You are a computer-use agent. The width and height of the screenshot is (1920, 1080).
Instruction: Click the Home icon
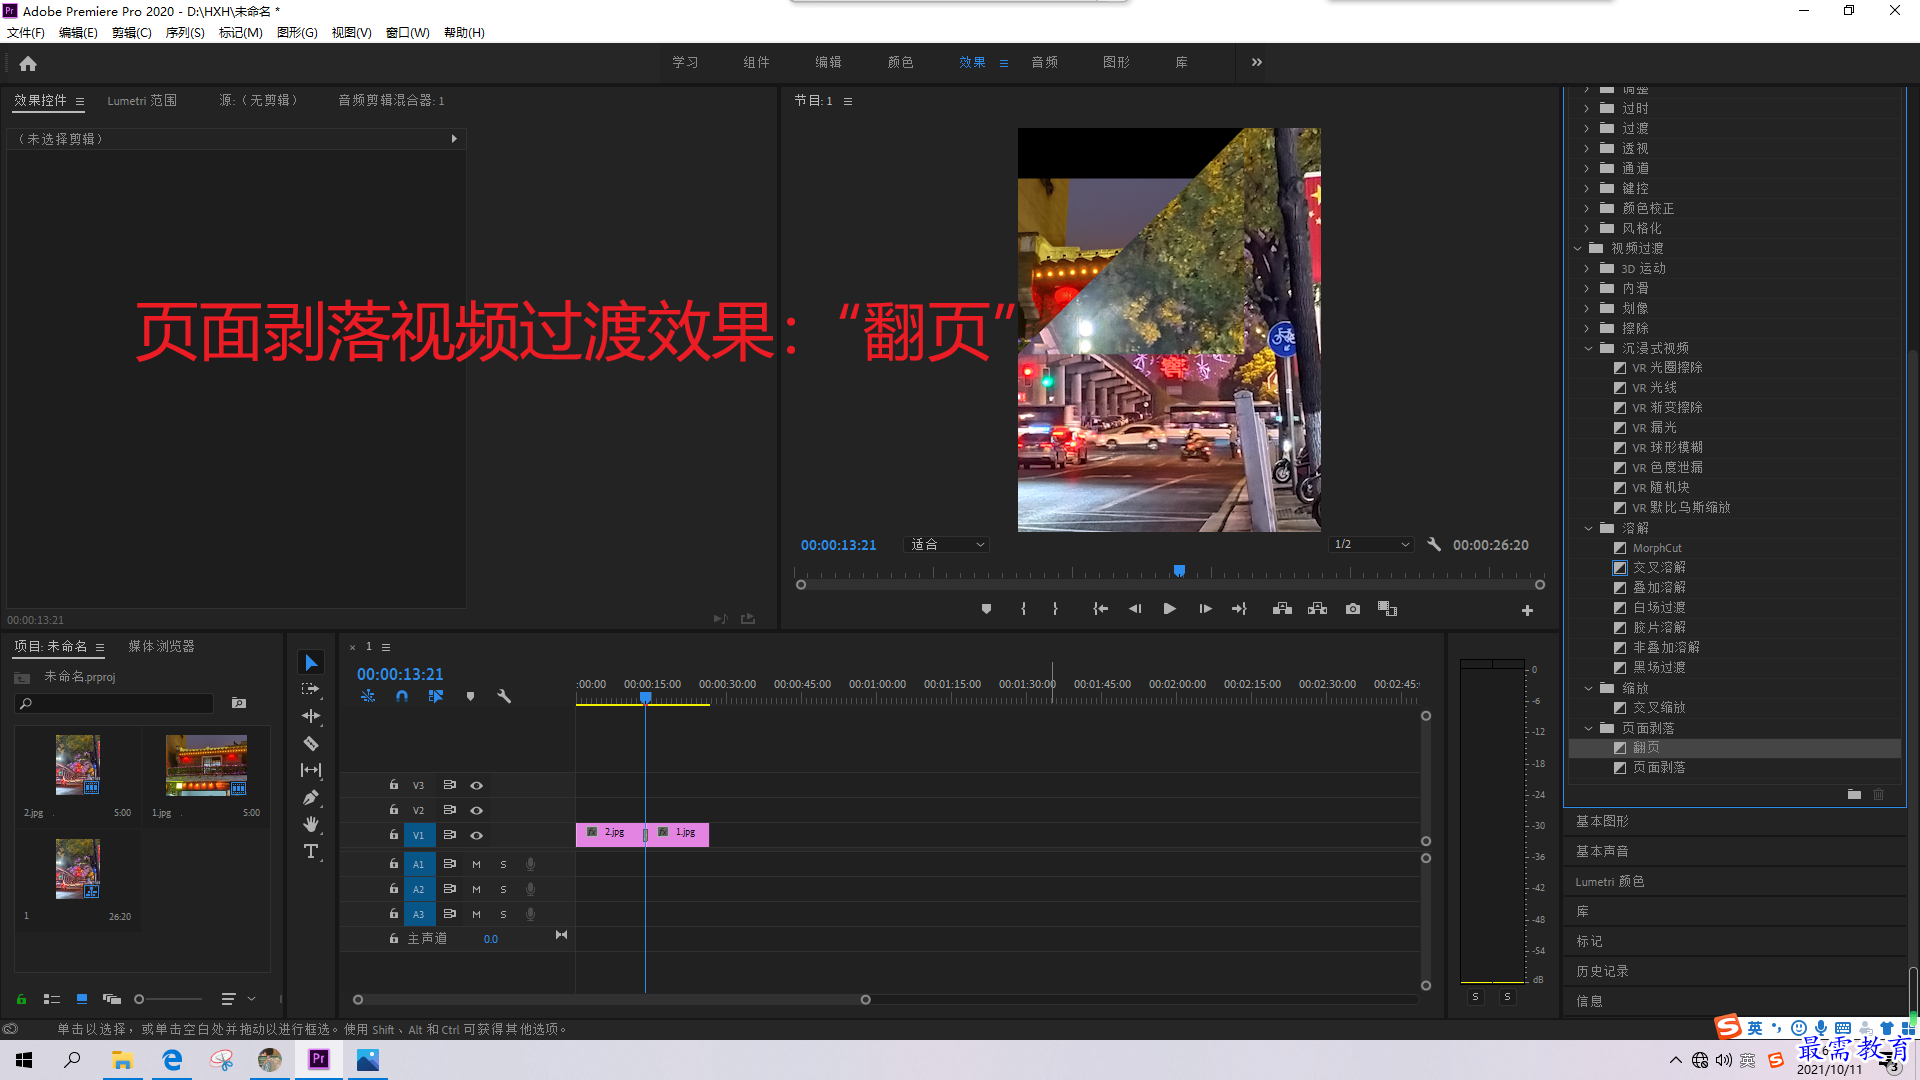click(x=28, y=63)
